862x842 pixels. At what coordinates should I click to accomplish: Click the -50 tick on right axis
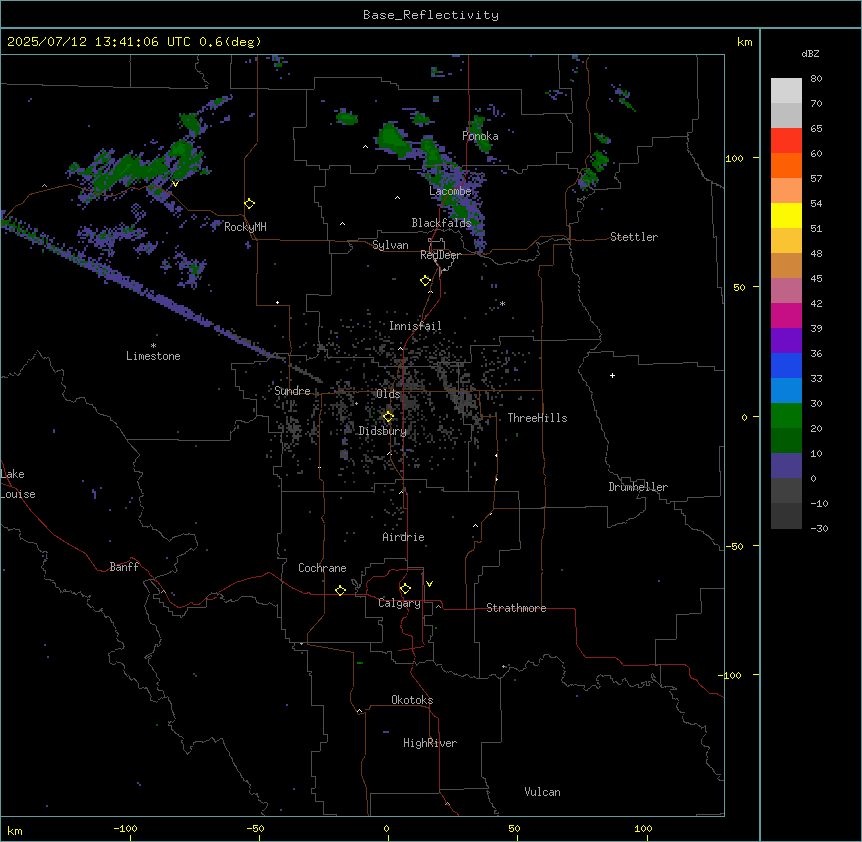point(734,546)
